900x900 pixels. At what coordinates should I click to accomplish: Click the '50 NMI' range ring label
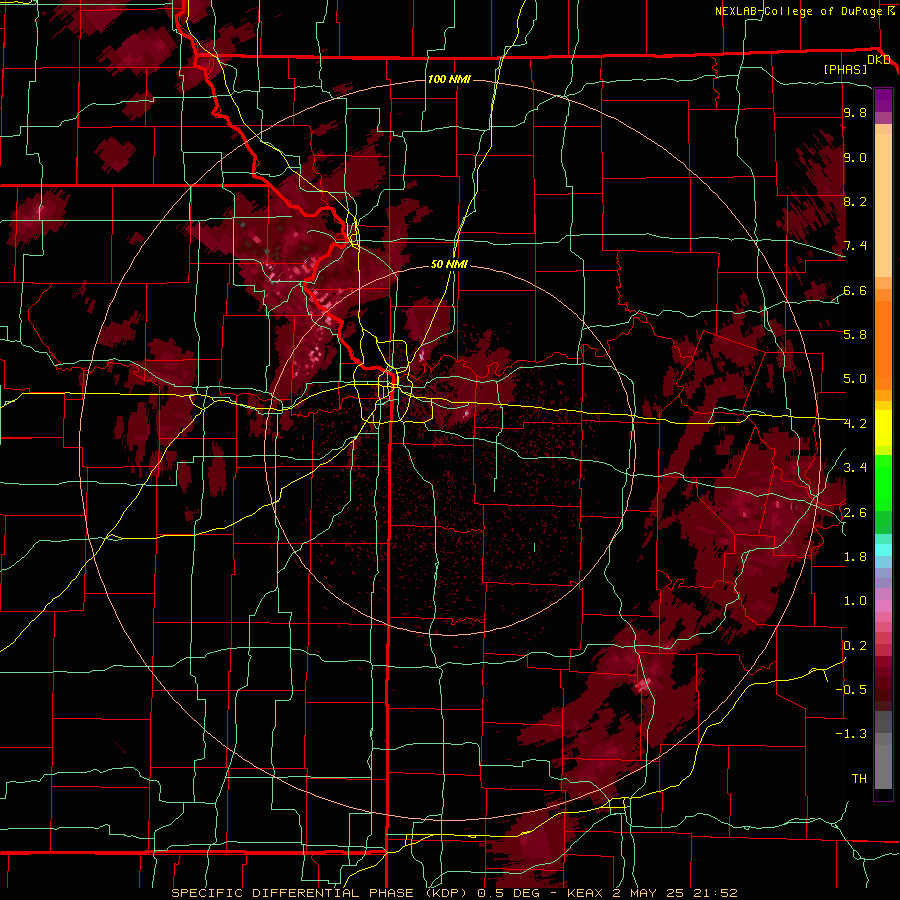[449, 264]
